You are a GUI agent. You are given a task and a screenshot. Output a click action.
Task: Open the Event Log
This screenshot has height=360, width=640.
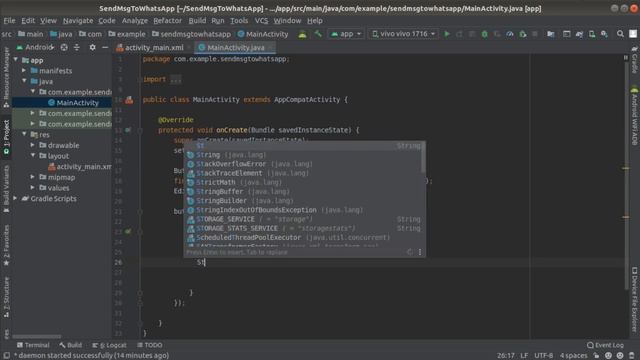[606, 345]
